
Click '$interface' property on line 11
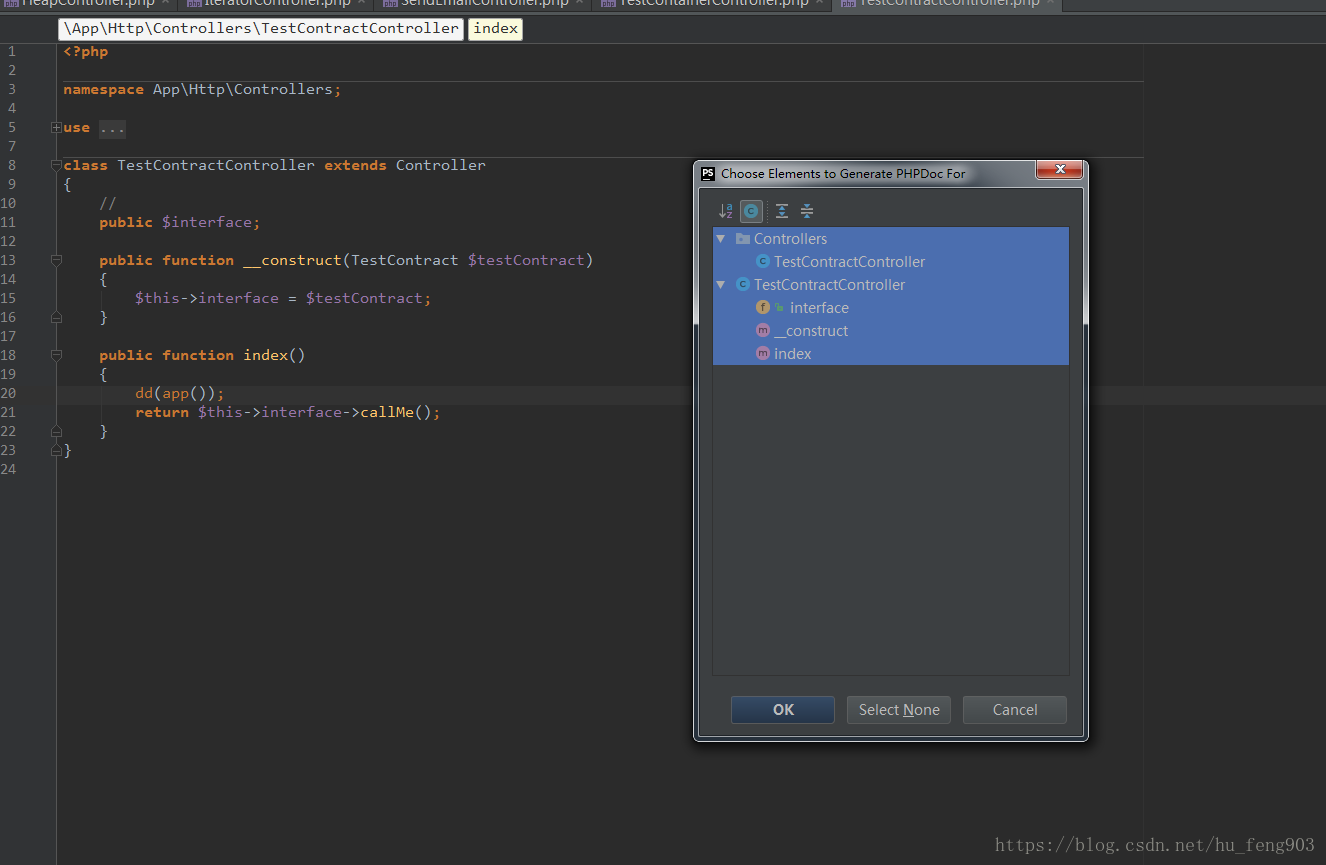207,222
